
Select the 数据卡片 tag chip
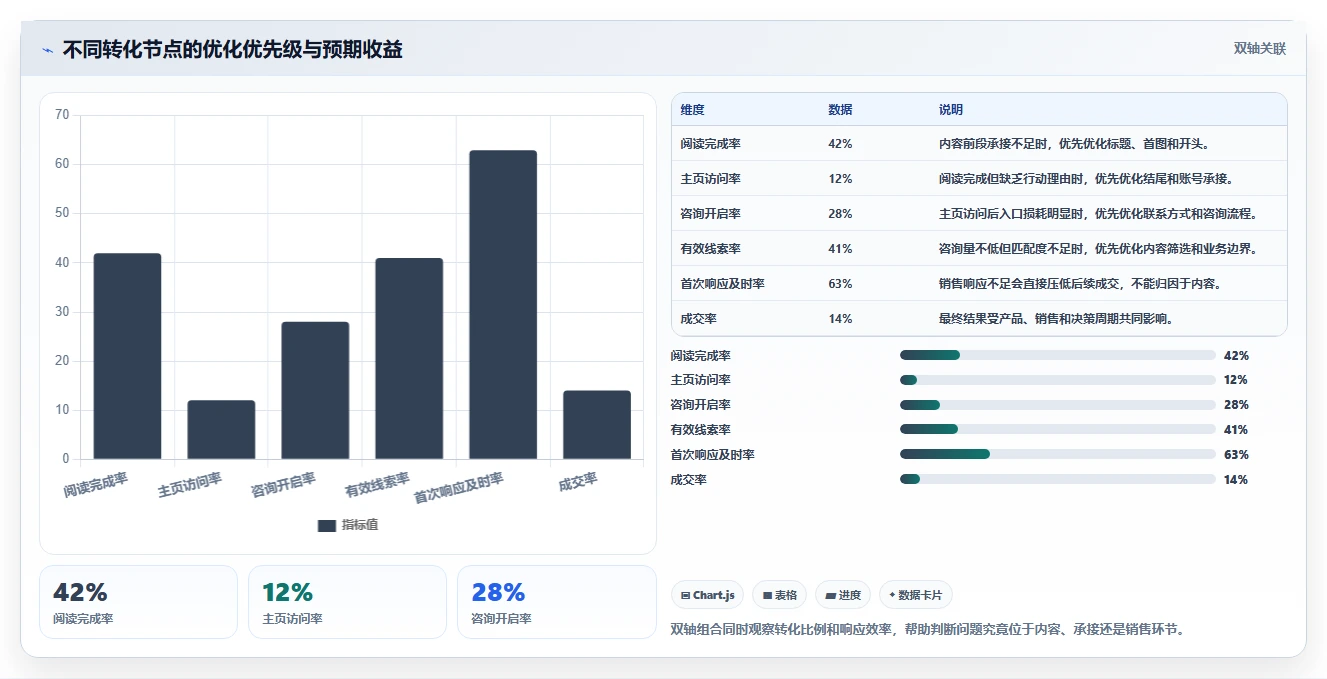(916, 595)
